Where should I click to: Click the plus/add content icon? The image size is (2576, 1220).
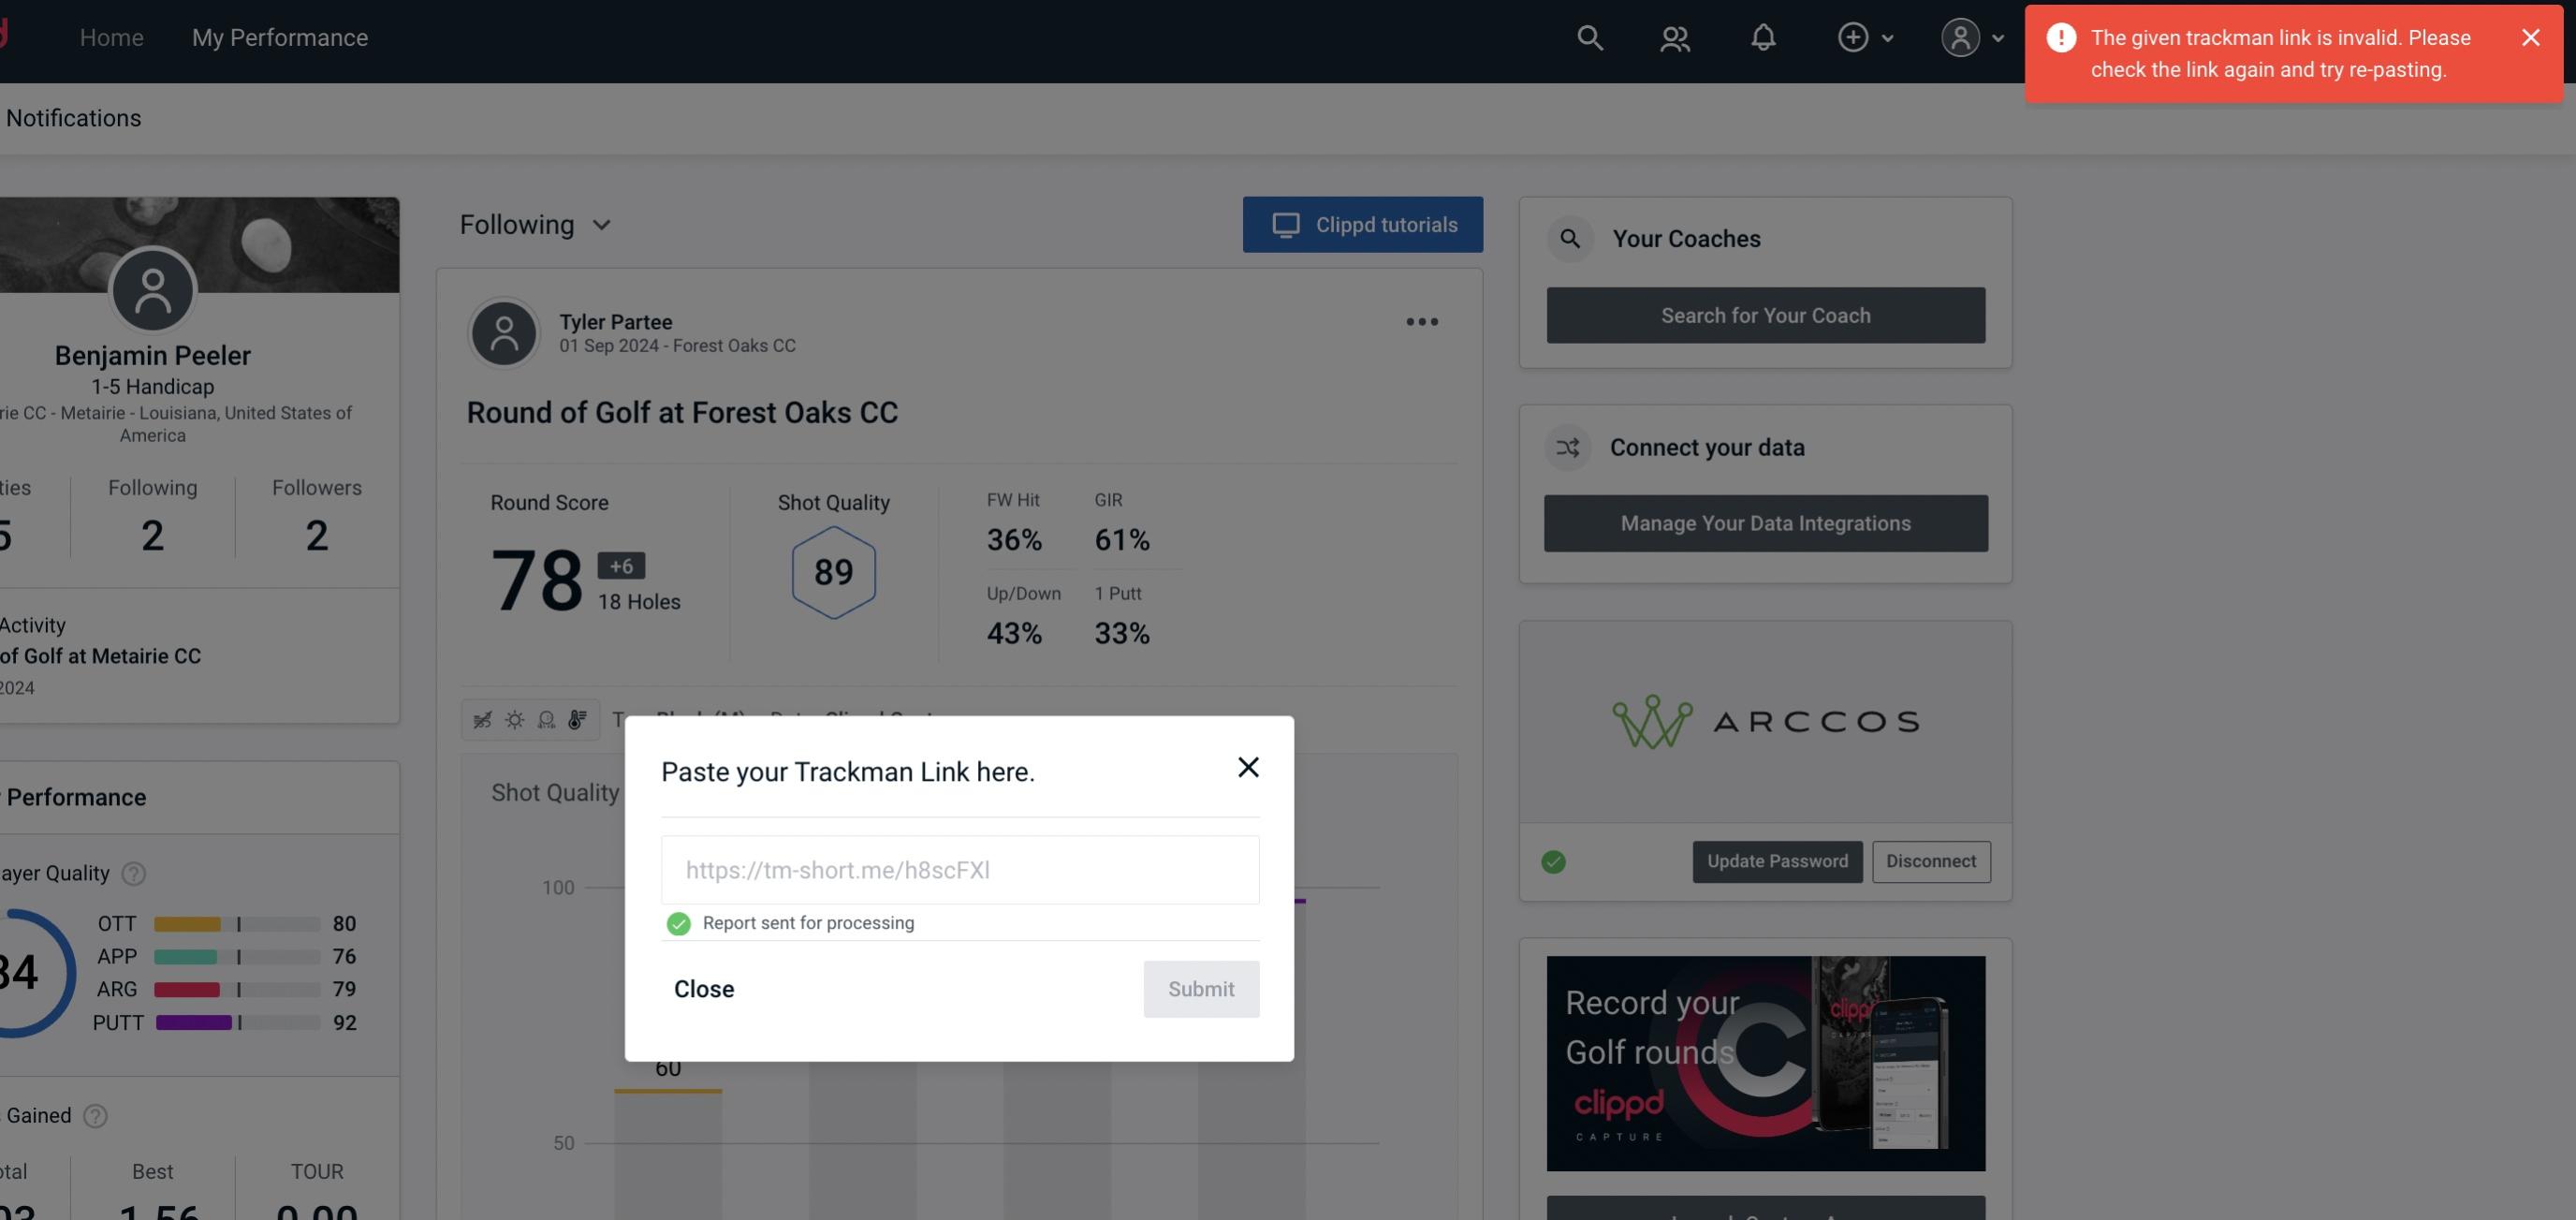pos(1853,37)
